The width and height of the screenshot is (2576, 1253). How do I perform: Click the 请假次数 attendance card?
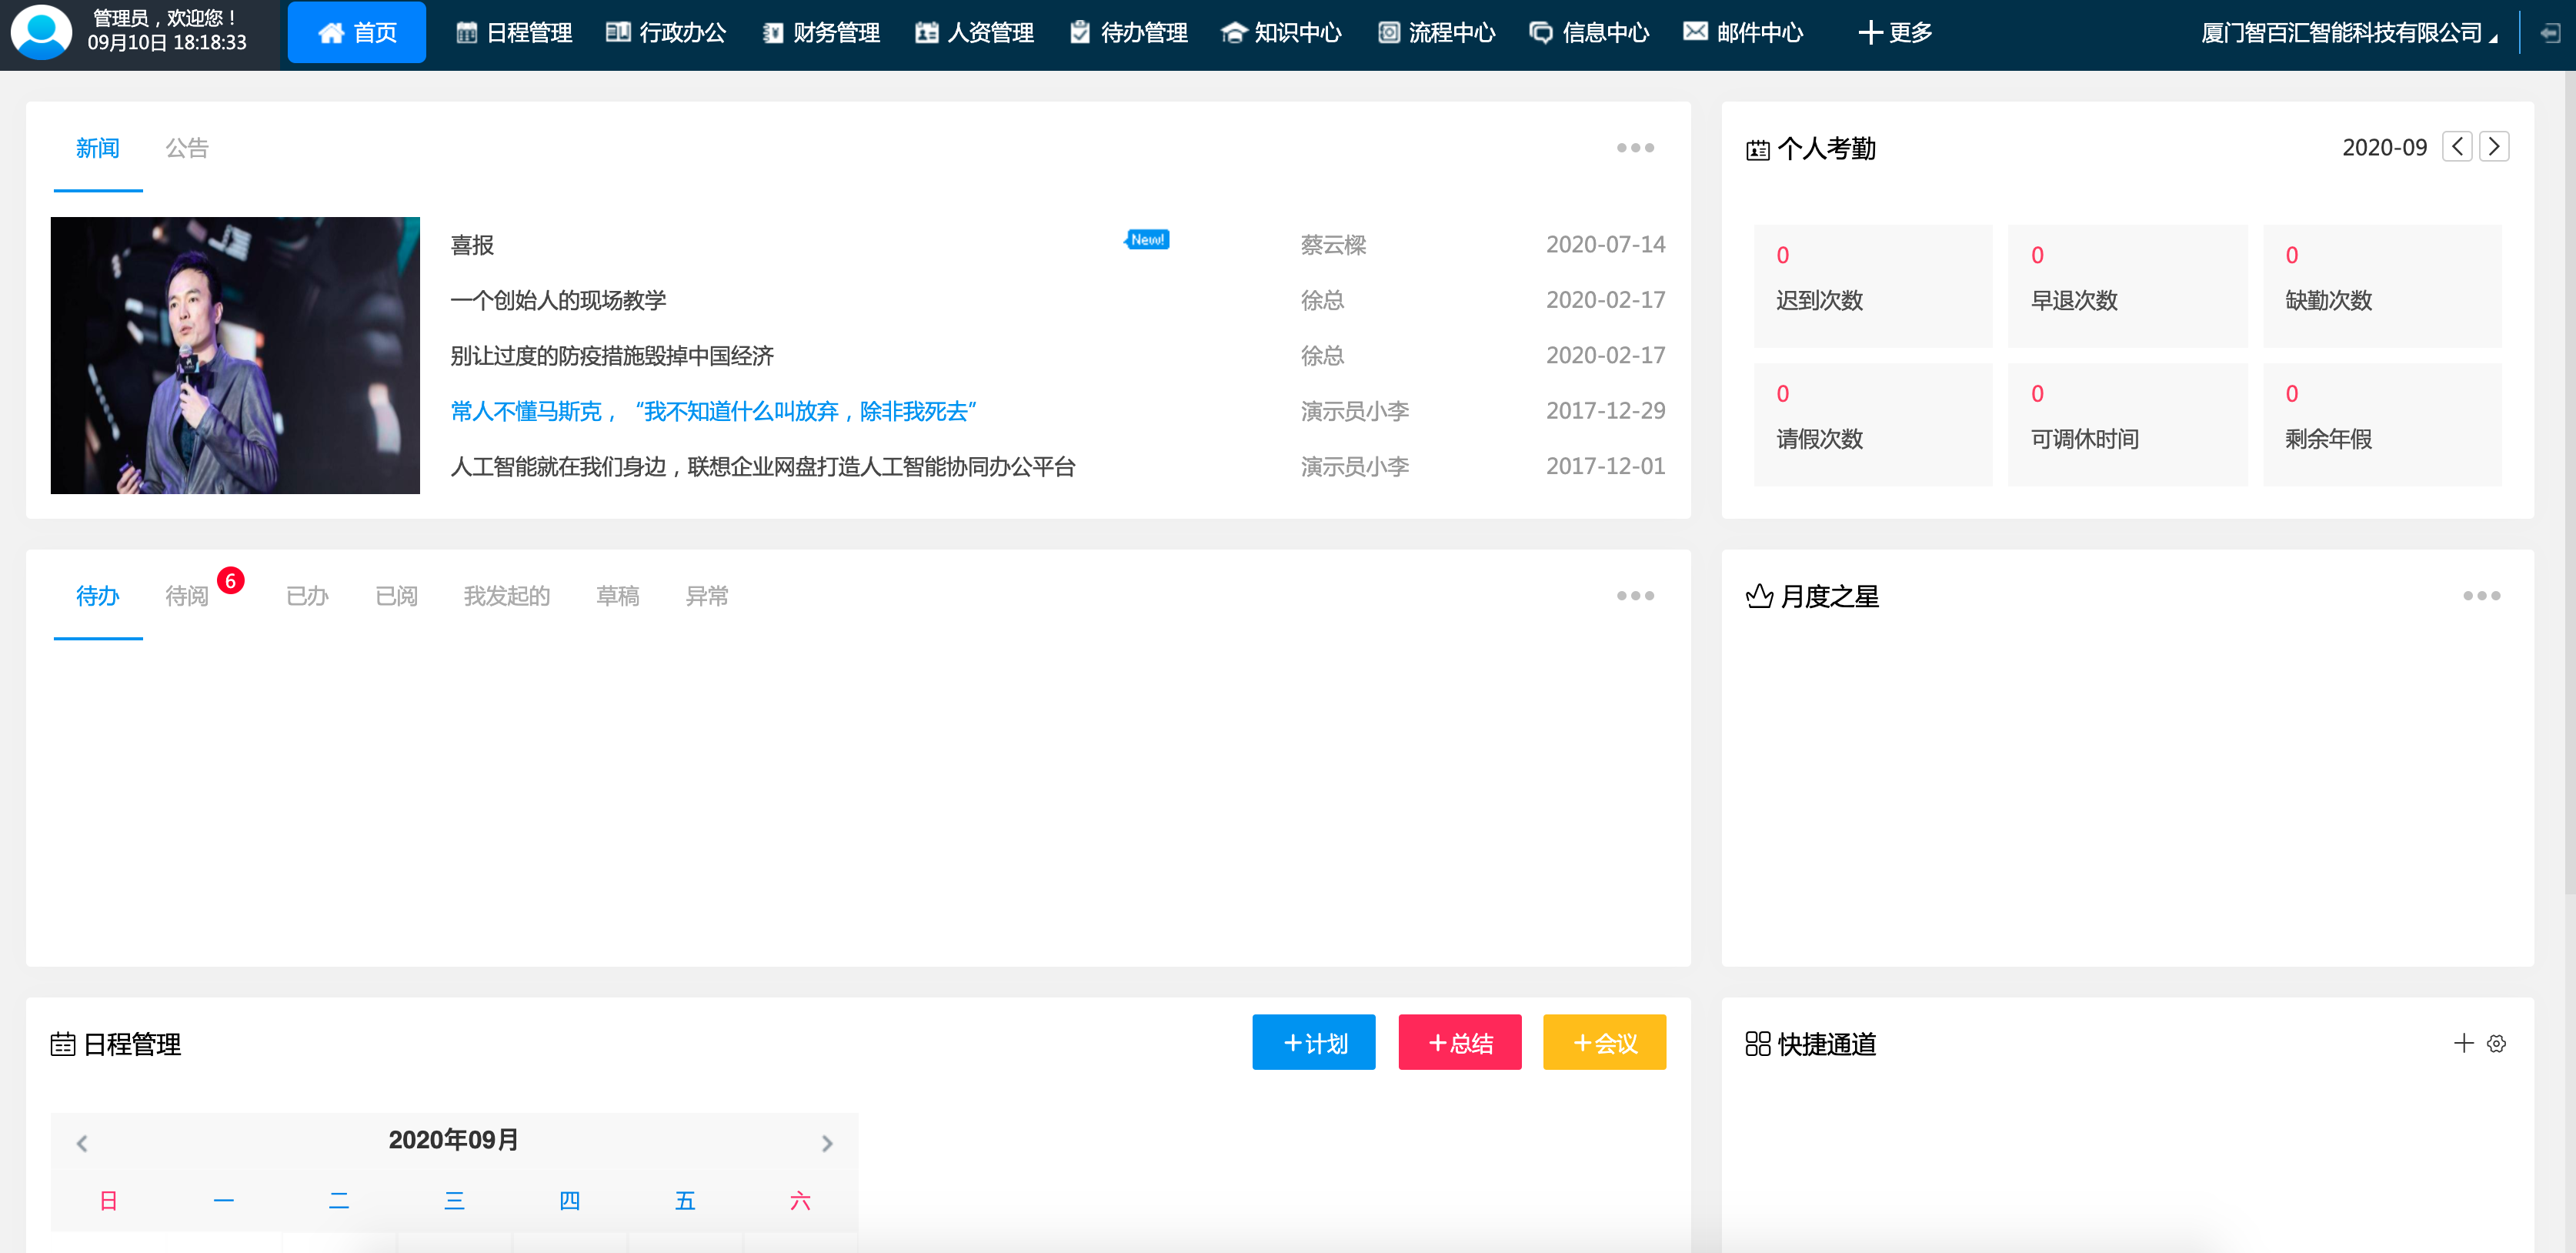[1873, 425]
